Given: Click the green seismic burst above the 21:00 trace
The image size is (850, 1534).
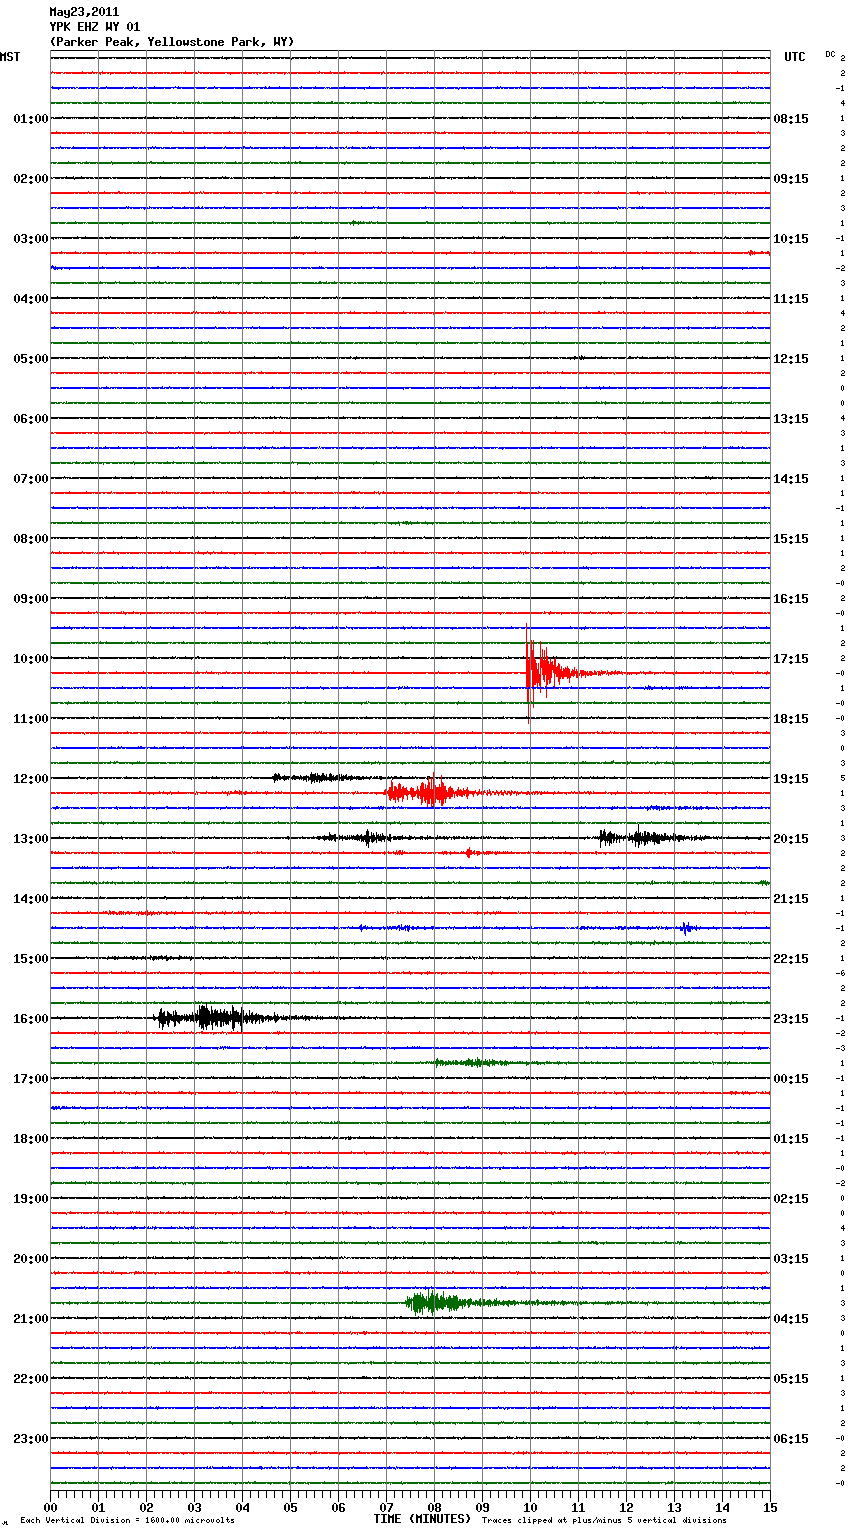Looking at the screenshot, I should point(440,1302).
